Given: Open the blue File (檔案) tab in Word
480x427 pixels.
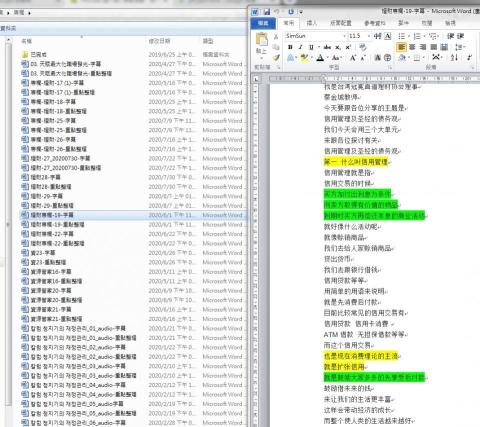Looking at the screenshot, I should [263, 23].
